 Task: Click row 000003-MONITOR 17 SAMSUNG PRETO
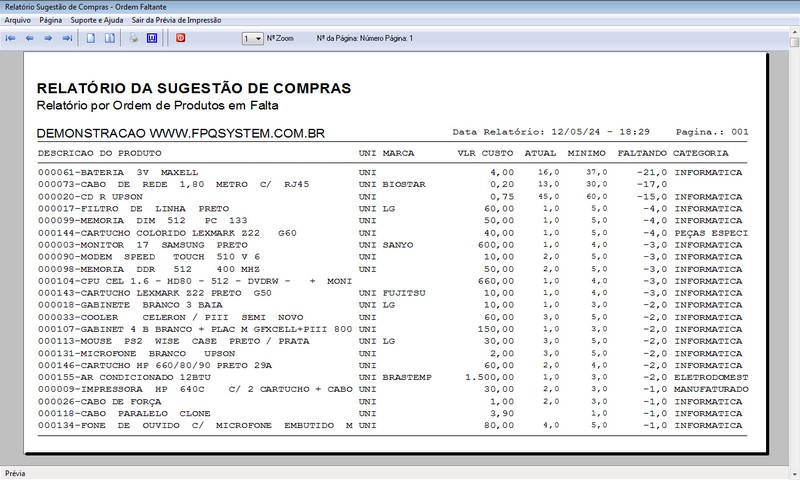coord(392,245)
